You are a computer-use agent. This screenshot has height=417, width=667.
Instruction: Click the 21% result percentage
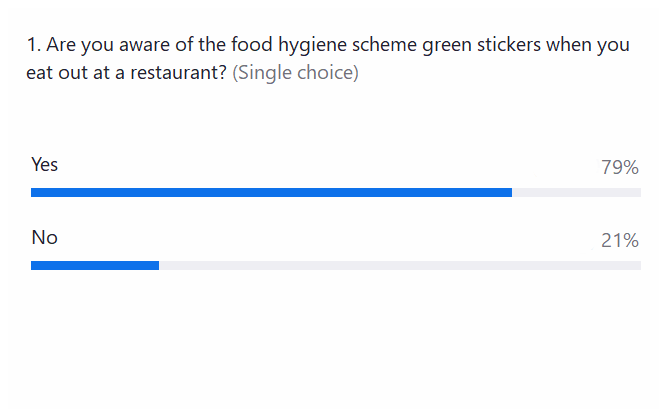tap(619, 241)
